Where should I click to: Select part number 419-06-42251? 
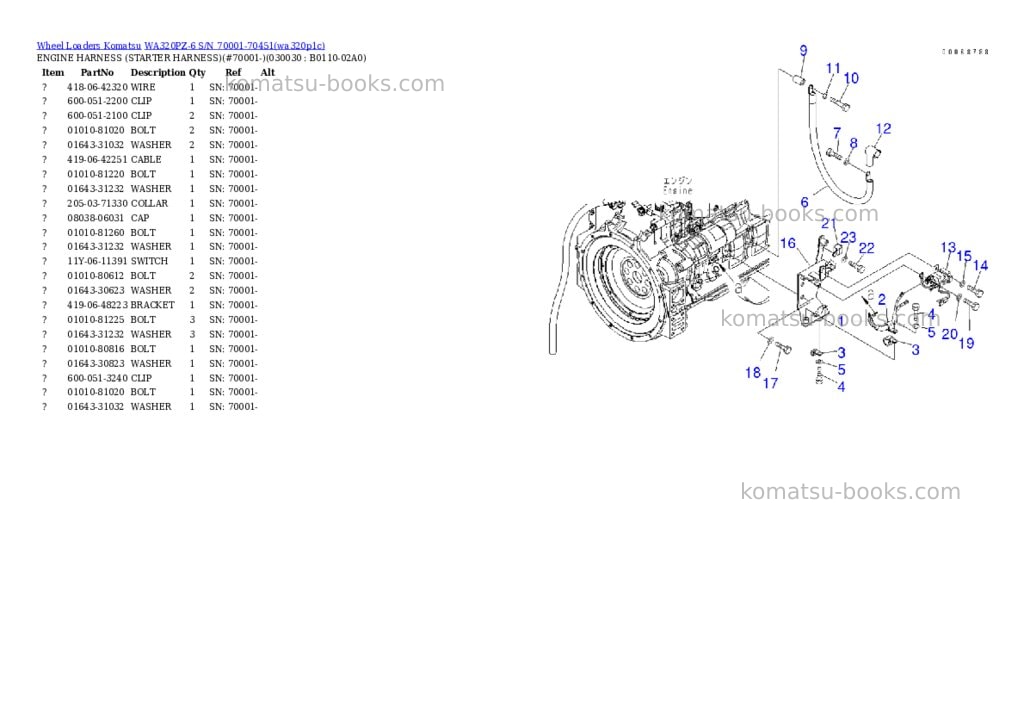click(97, 159)
